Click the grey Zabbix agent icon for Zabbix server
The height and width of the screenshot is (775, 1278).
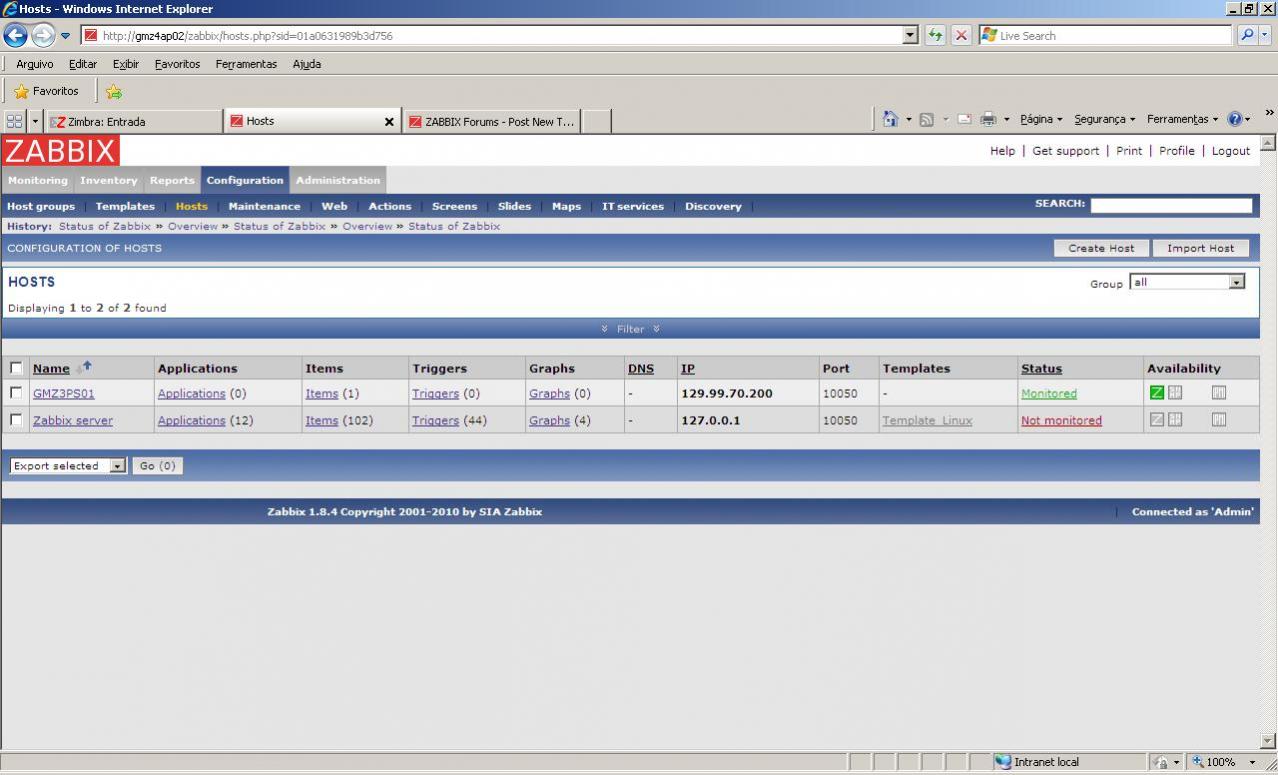(1157, 420)
